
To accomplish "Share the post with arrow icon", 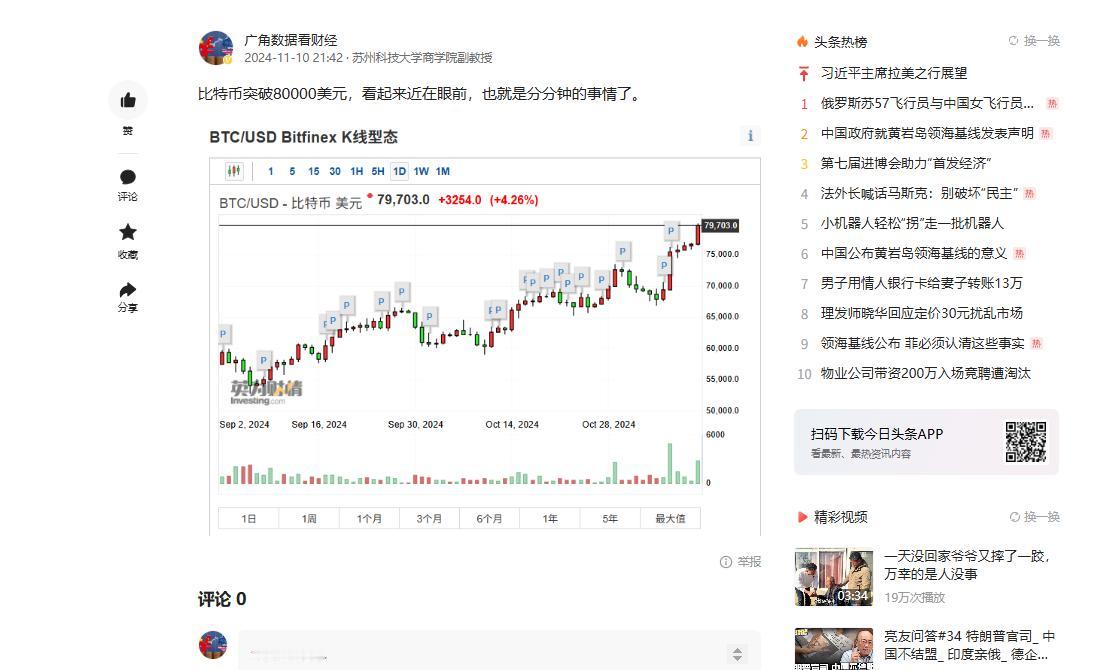I will tap(128, 290).
